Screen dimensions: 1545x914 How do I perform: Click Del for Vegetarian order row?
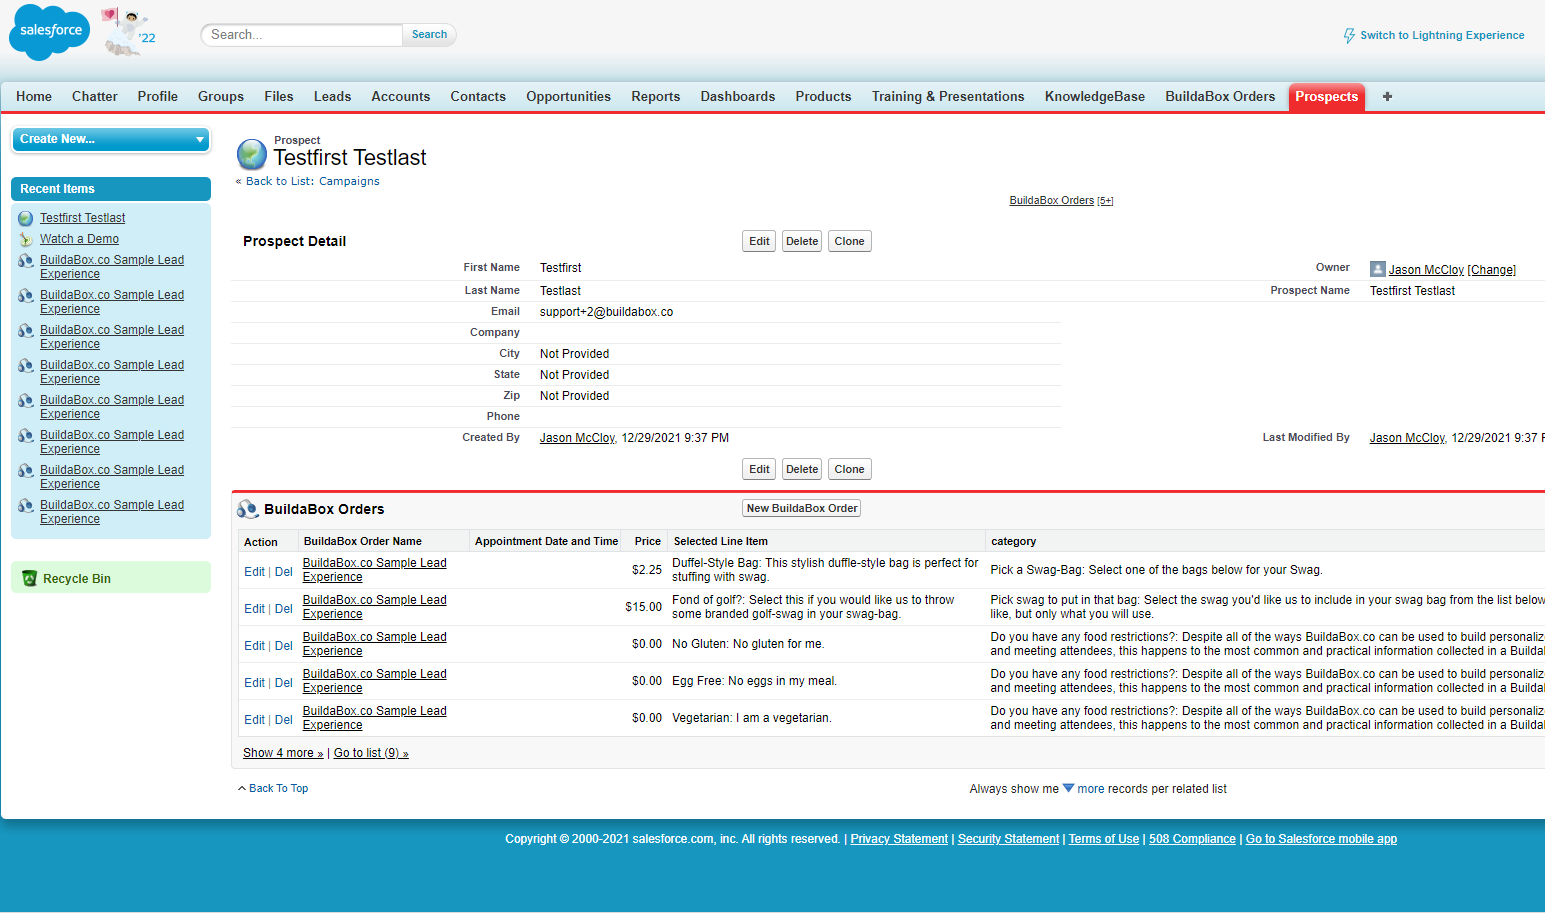click(284, 720)
